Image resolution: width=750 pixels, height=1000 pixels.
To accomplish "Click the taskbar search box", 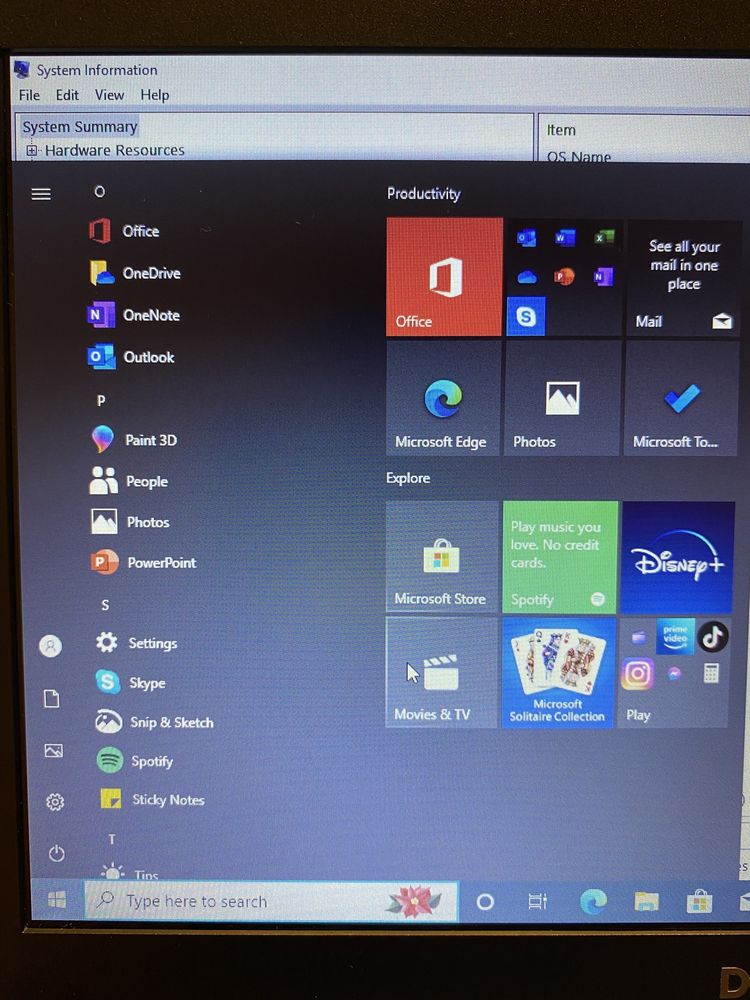I will pos(271,901).
